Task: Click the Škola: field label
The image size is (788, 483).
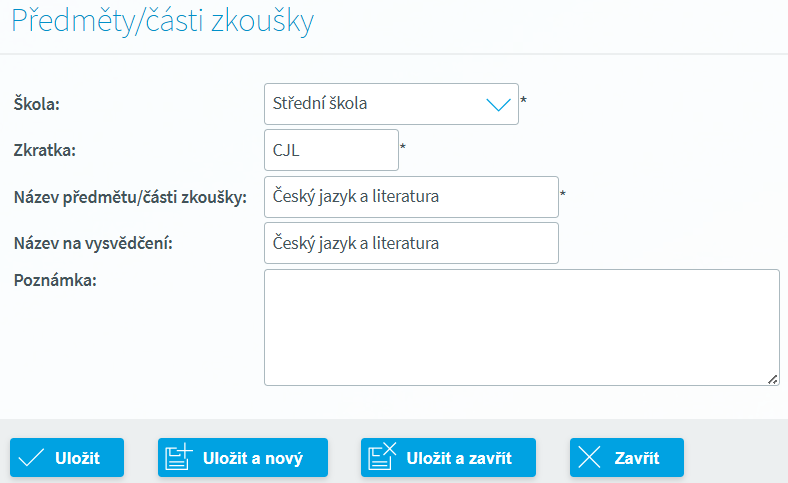Action: click(37, 105)
